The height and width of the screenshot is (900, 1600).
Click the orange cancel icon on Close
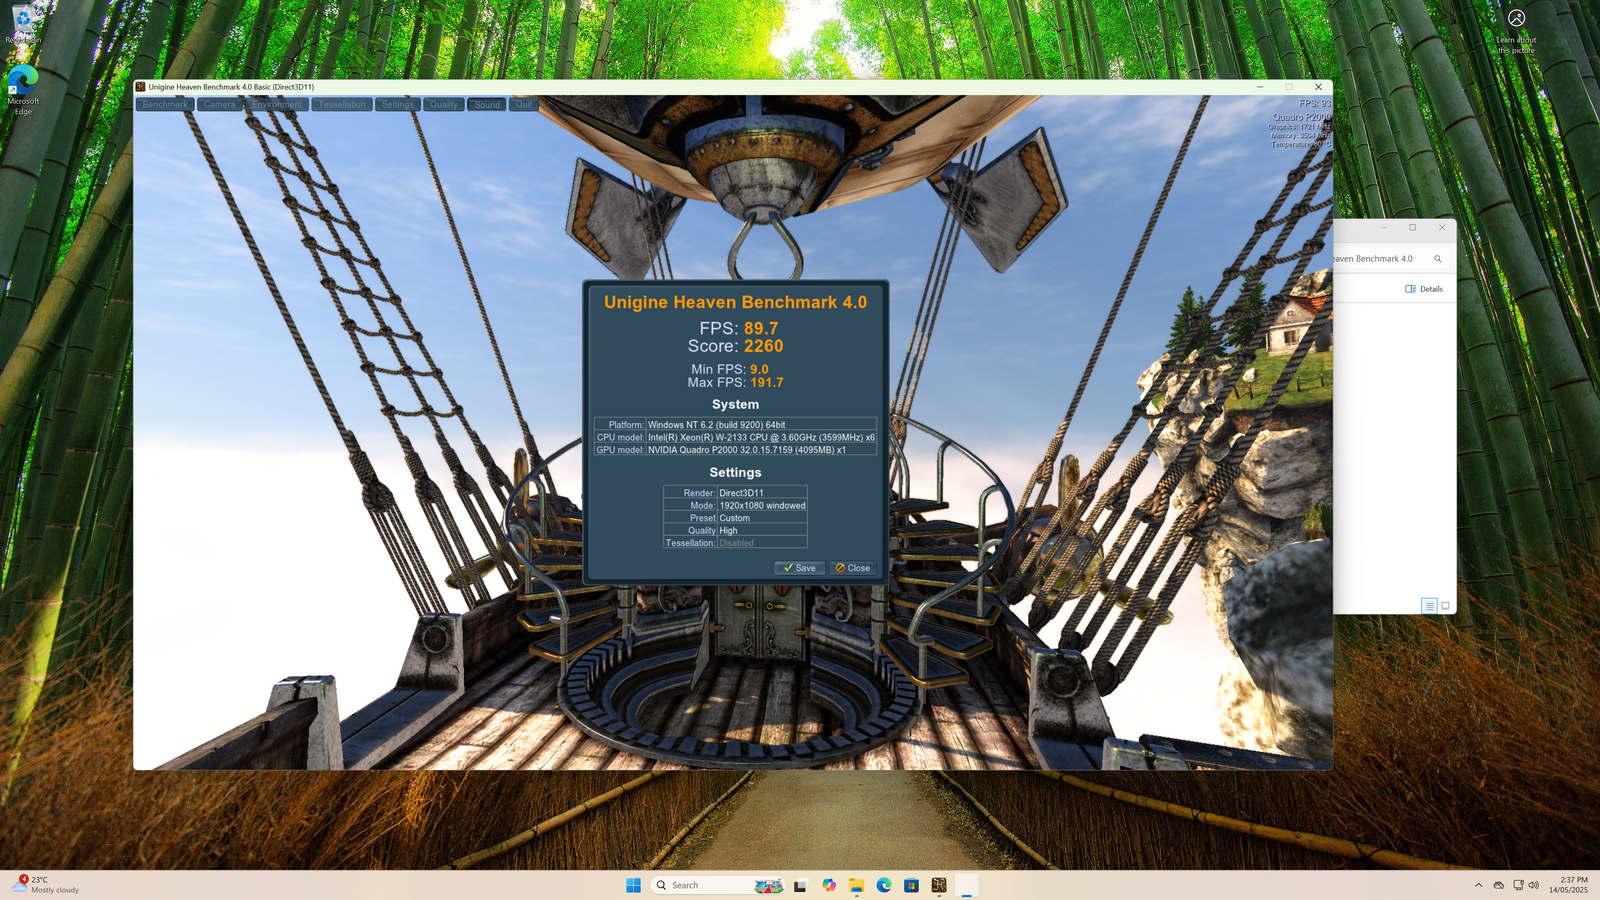[x=840, y=568]
